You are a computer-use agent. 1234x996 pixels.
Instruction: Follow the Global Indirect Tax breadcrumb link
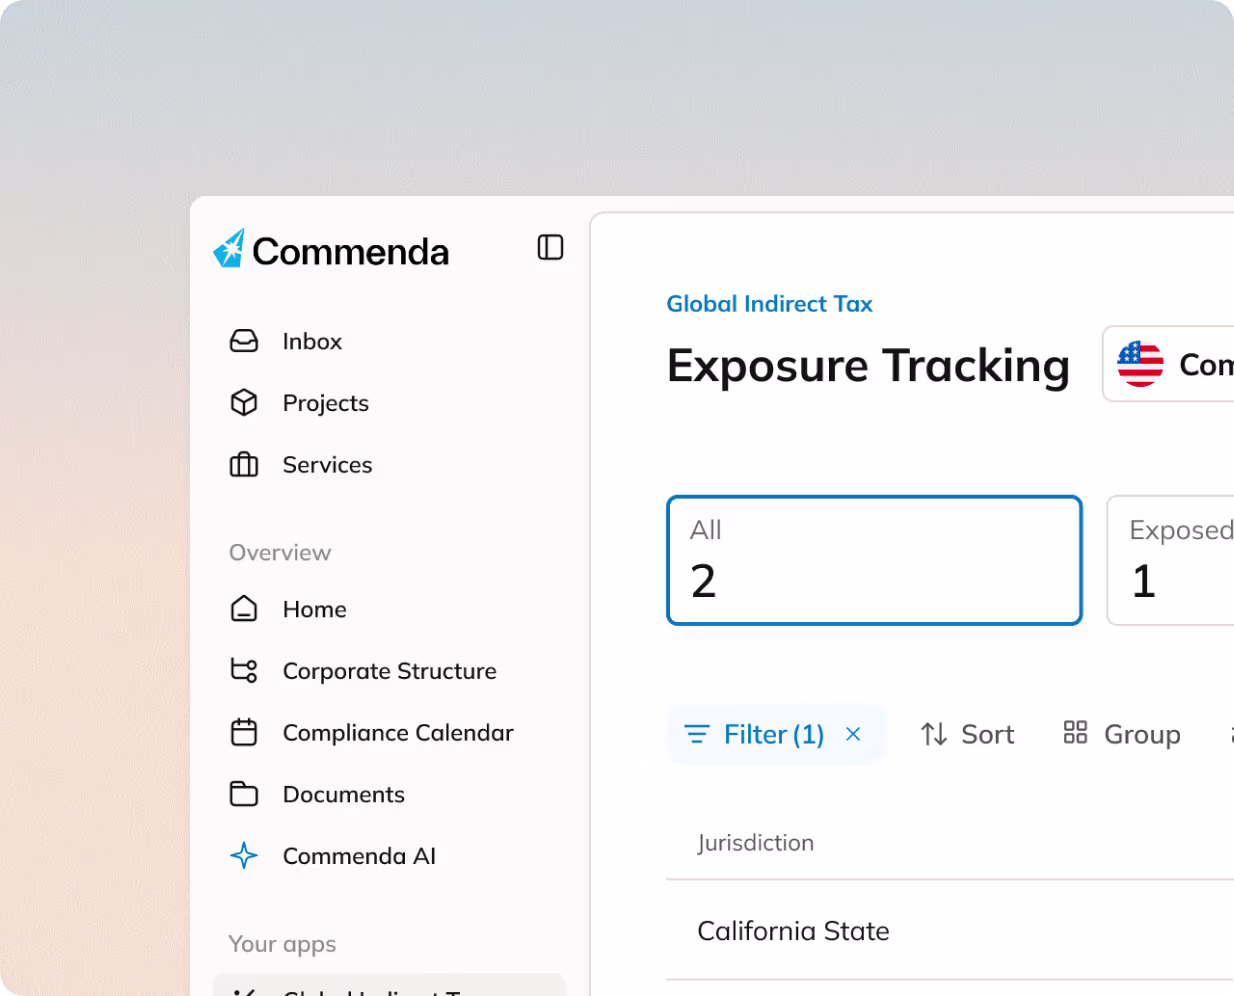tap(769, 304)
